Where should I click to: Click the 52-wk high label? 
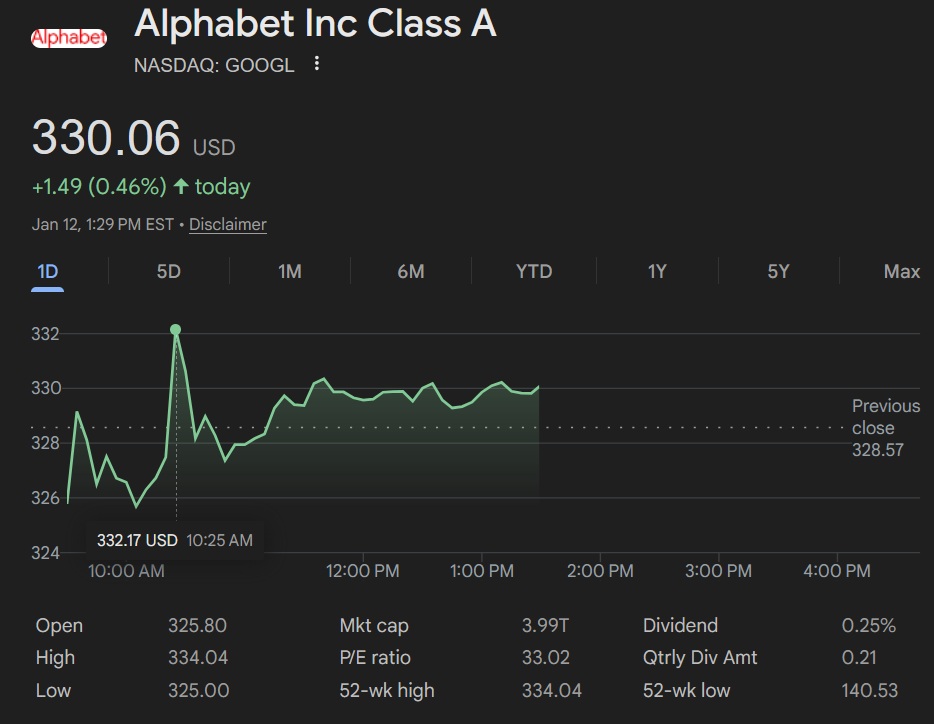click(x=386, y=690)
